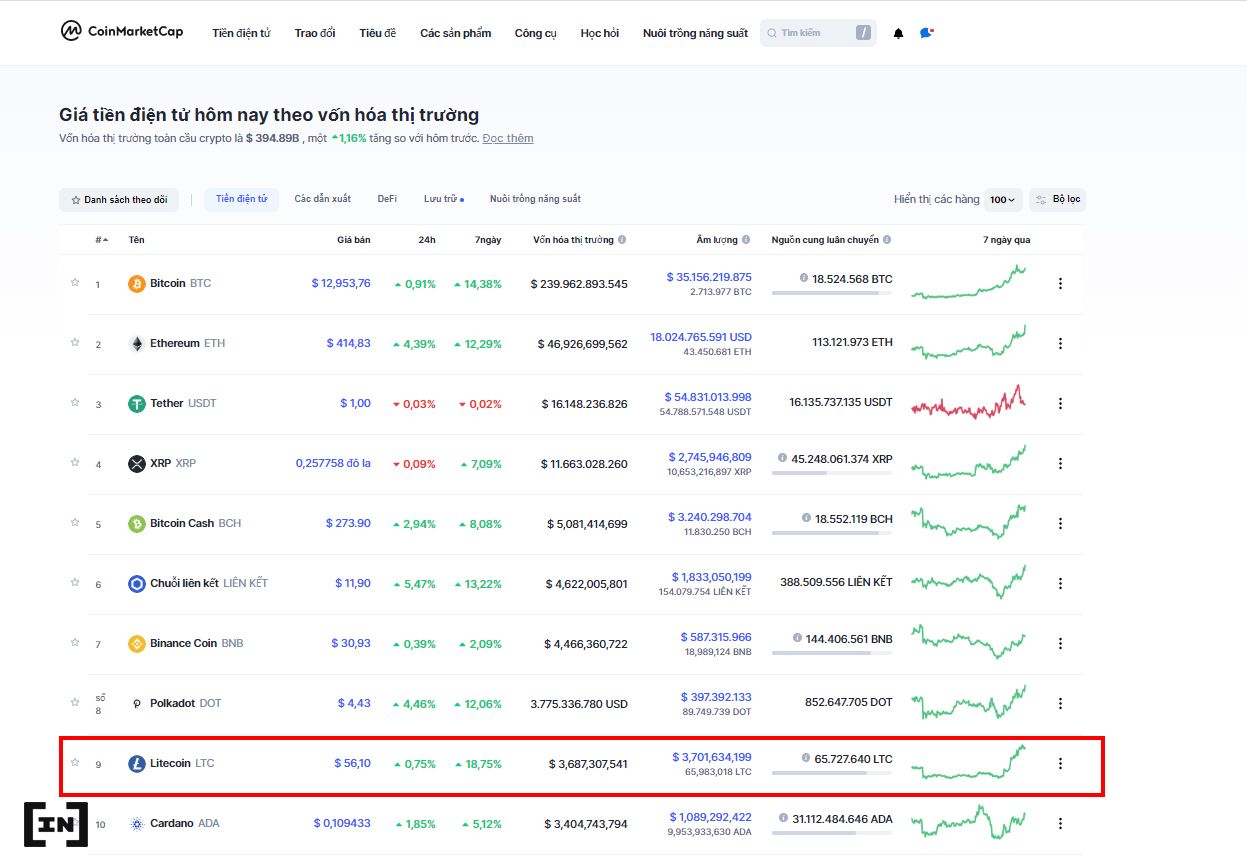Open the notifications bell icon
This screenshot has width=1247, height=859.
898,33
